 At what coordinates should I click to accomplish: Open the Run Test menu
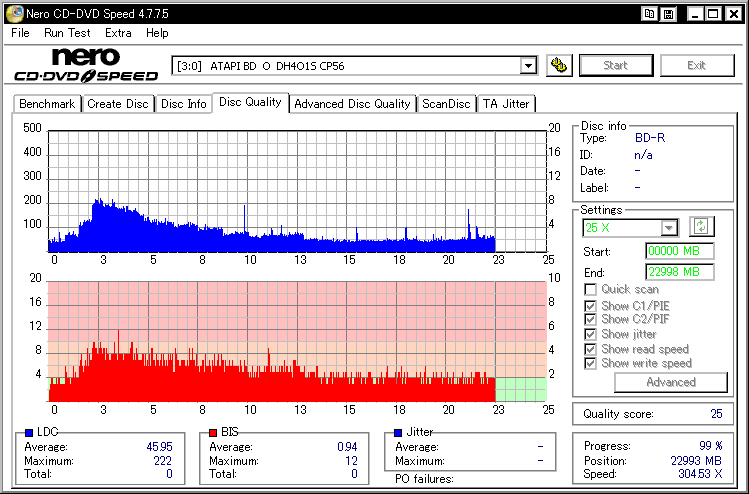click(67, 33)
